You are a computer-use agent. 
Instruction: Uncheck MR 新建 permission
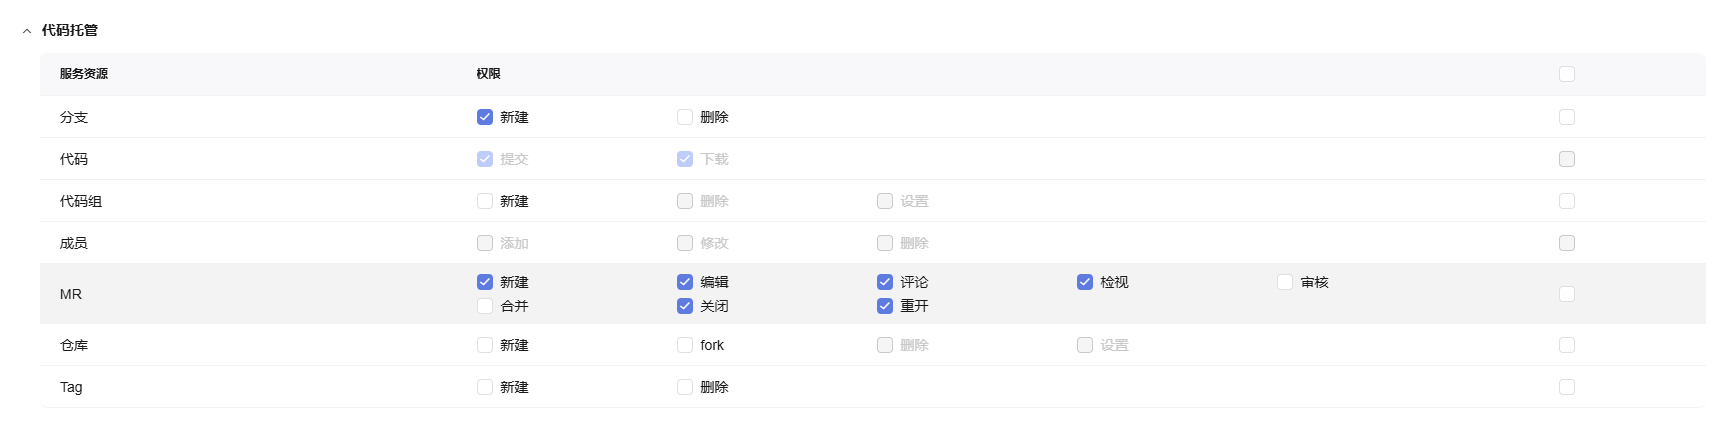(485, 282)
